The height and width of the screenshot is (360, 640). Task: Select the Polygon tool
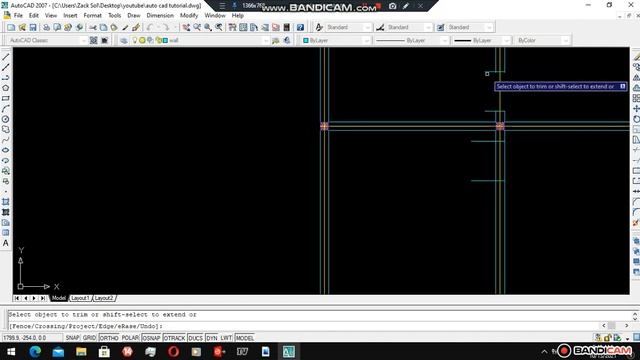6,88
